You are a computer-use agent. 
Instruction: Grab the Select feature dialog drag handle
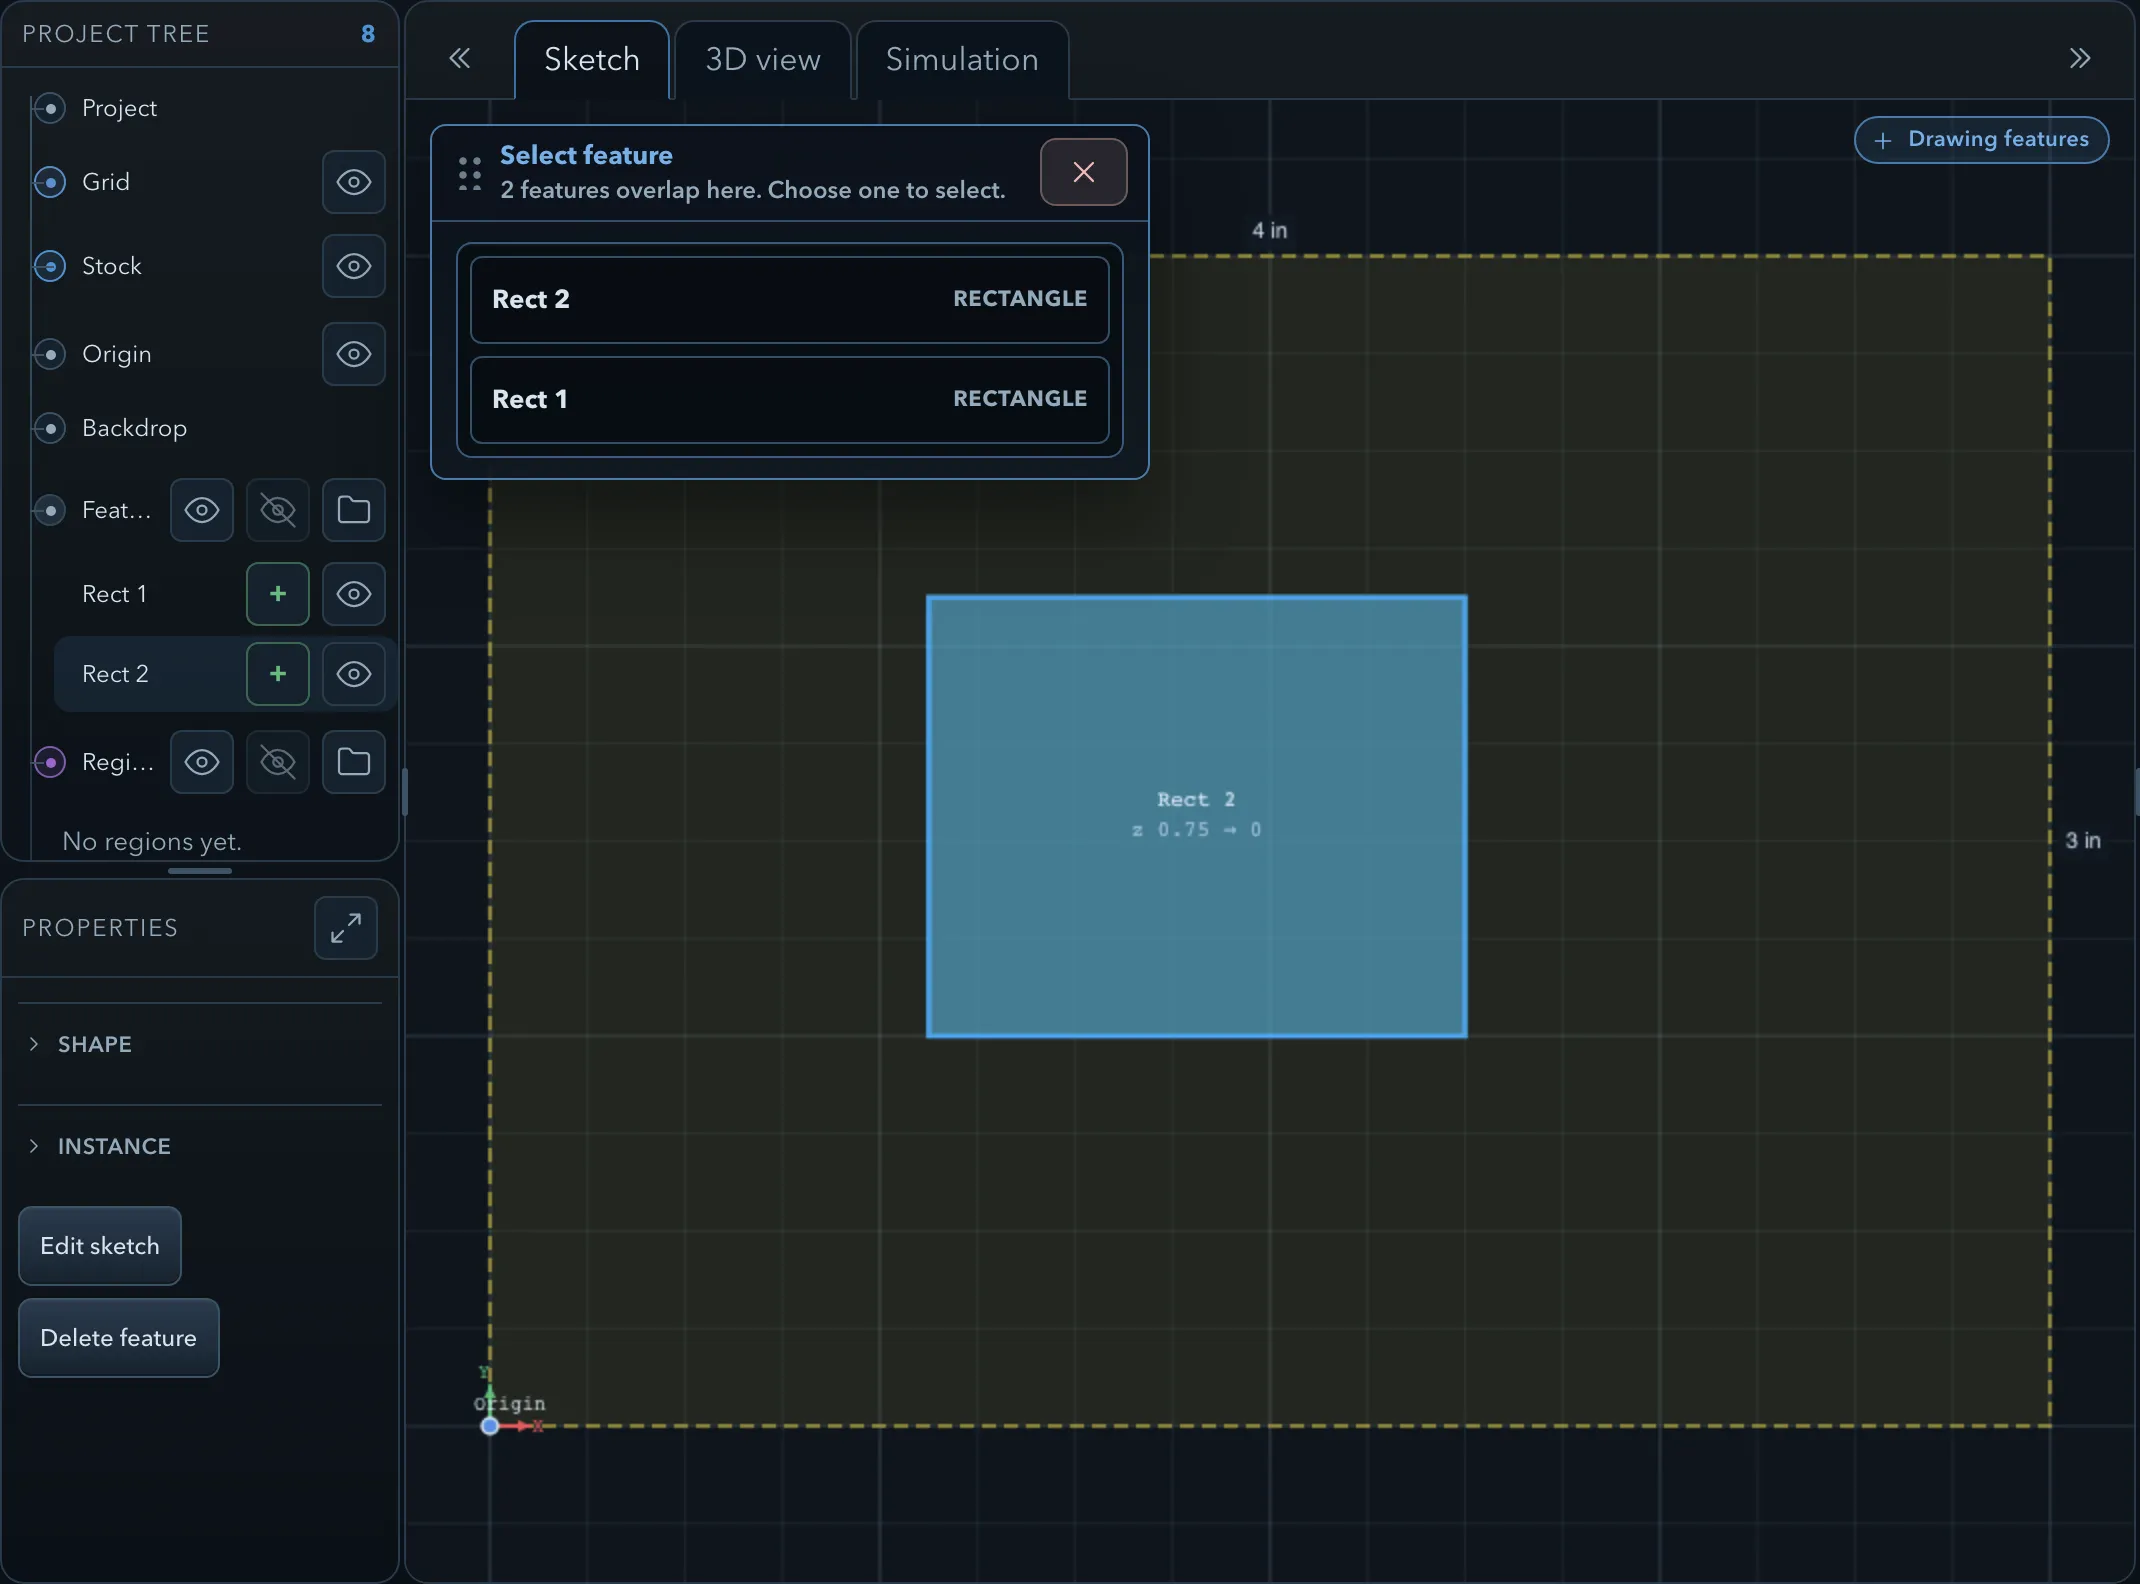pyautogui.click(x=470, y=174)
